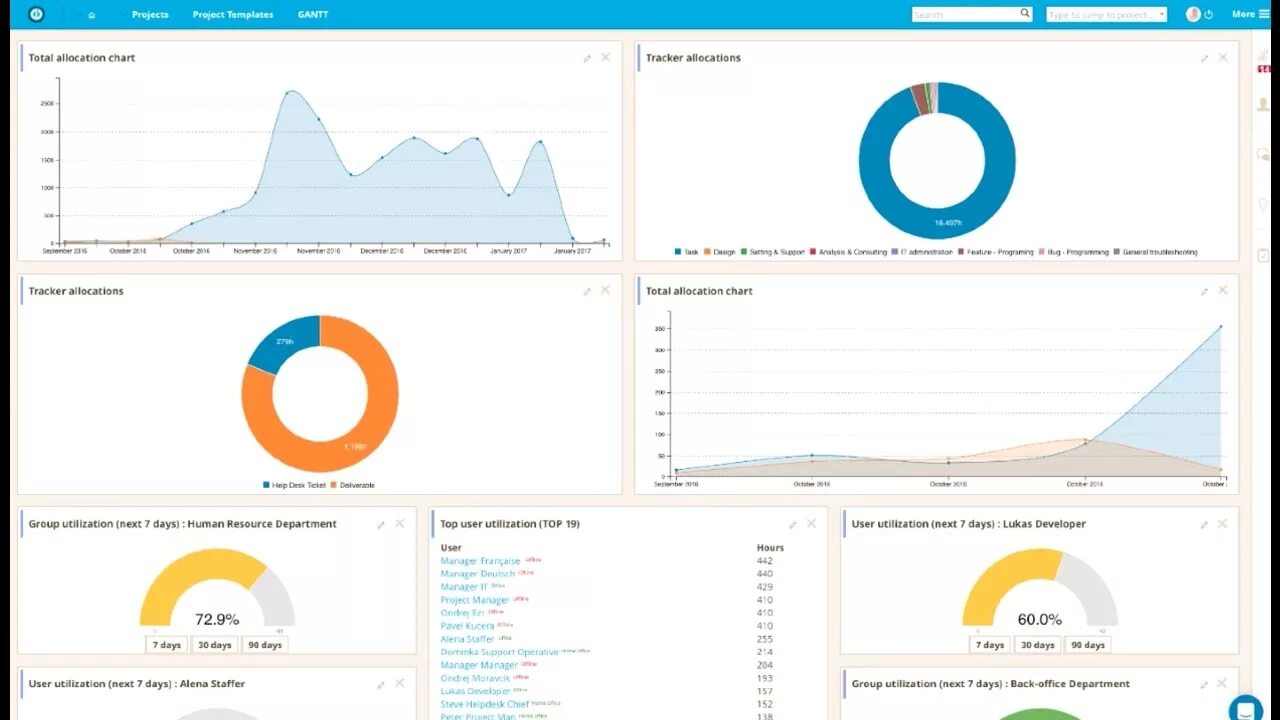Click the 279h blue donut segment
This screenshot has height=720, width=1280.
coord(285,342)
